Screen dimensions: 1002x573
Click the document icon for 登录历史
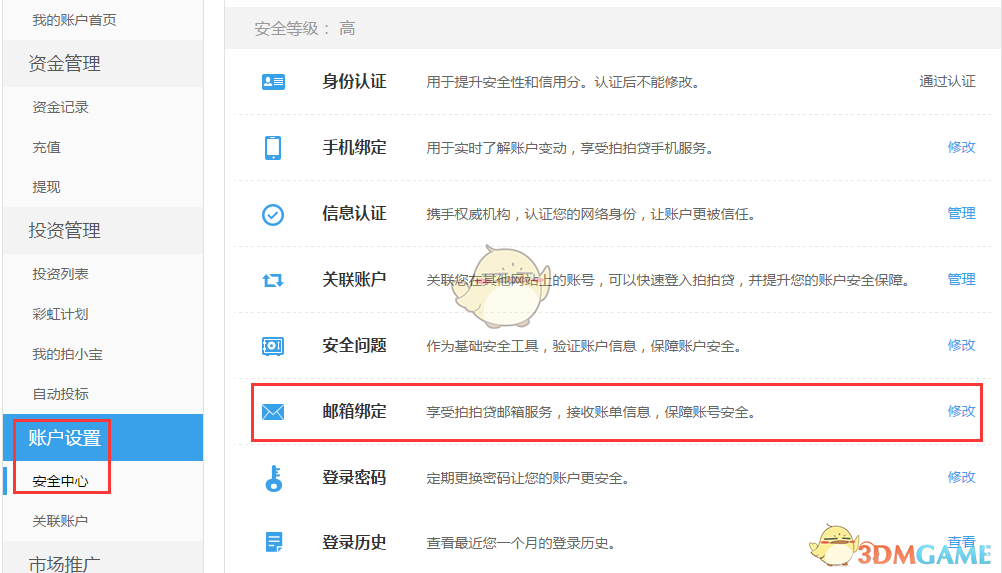point(273,543)
